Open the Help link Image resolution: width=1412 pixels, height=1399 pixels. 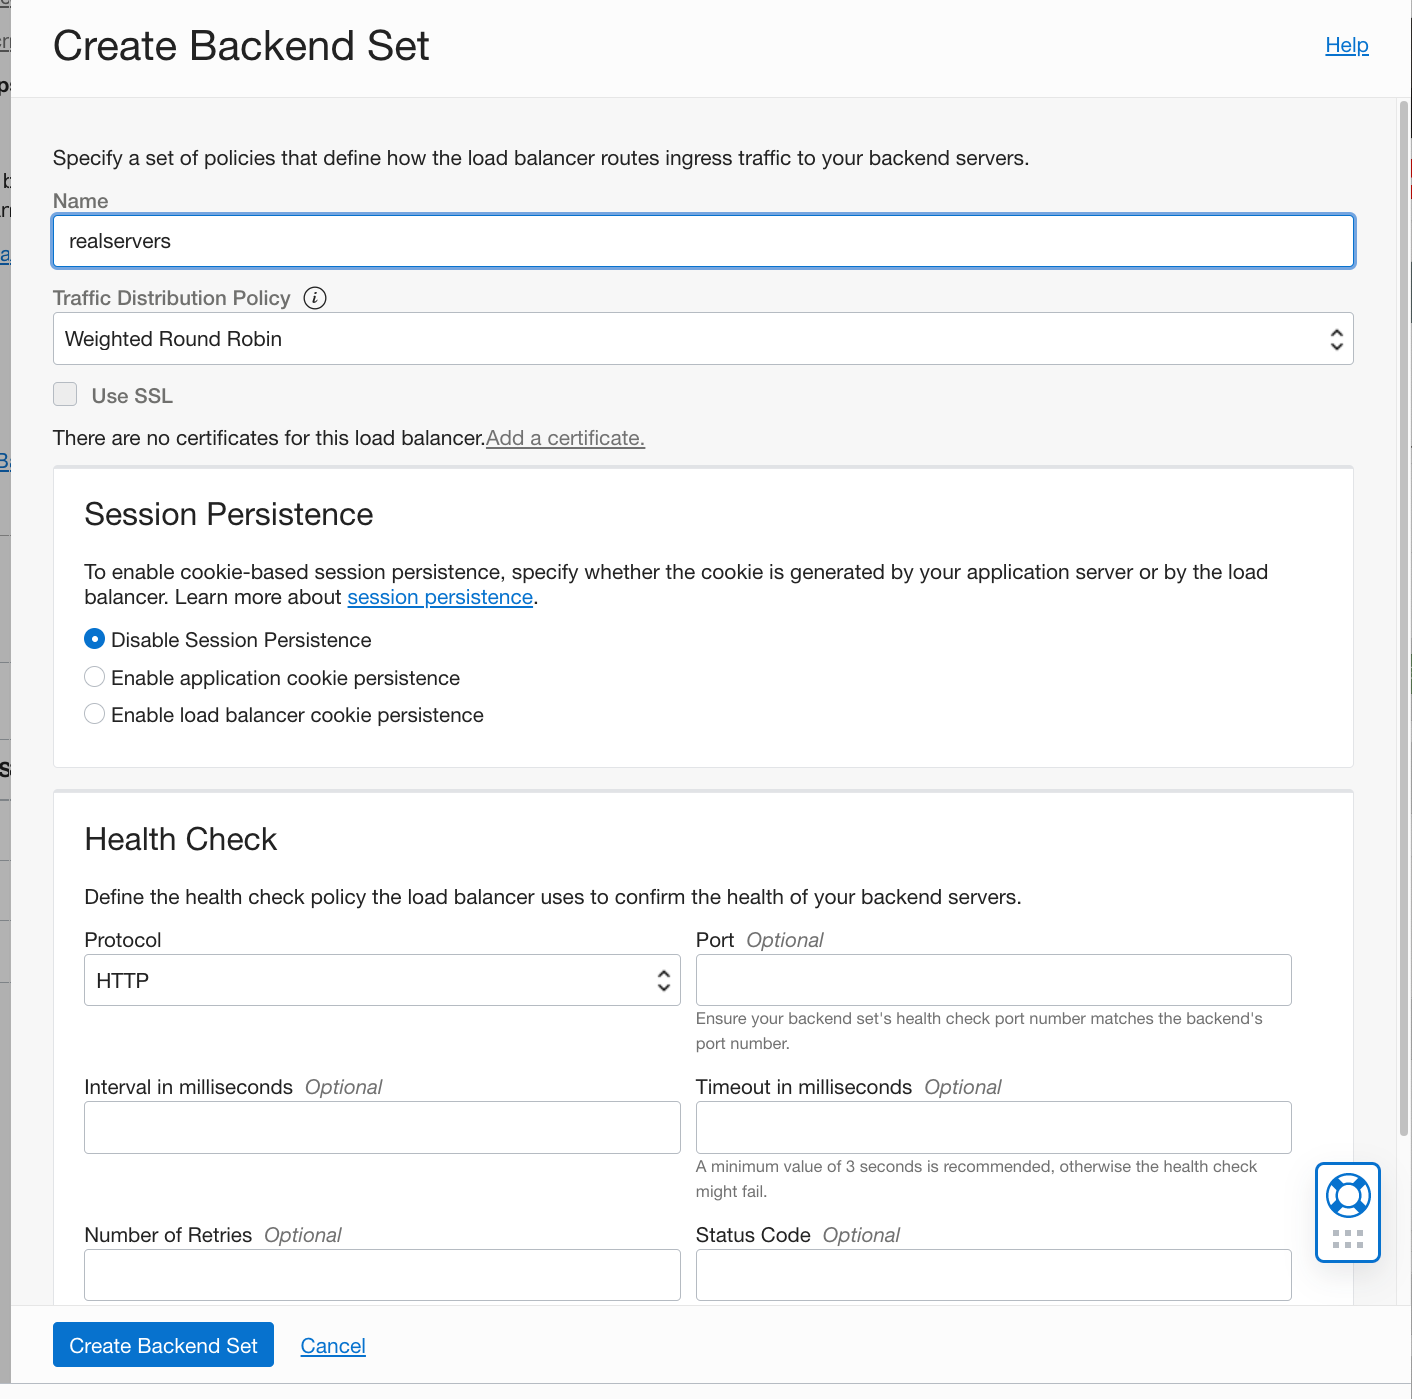[x=1346, y=45]
